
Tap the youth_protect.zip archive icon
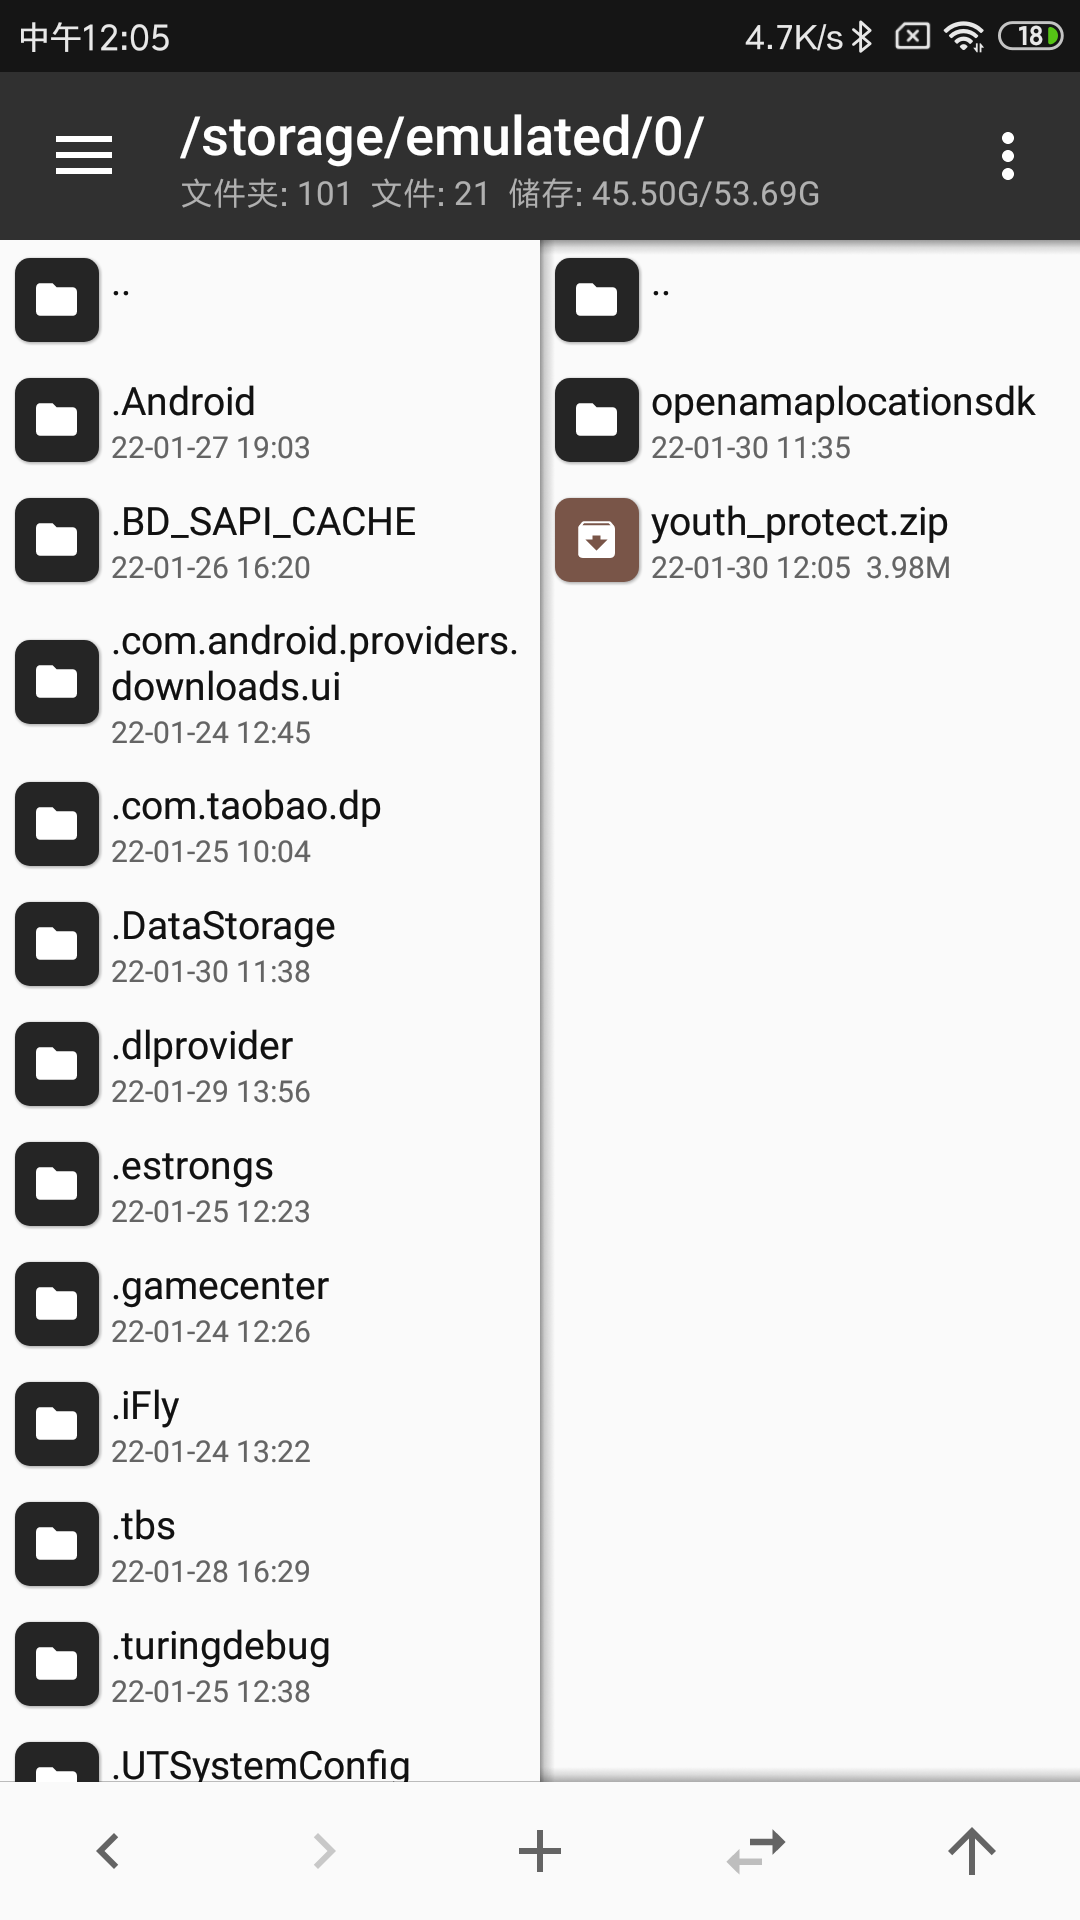pyautogui.click(x=597, y=540)
